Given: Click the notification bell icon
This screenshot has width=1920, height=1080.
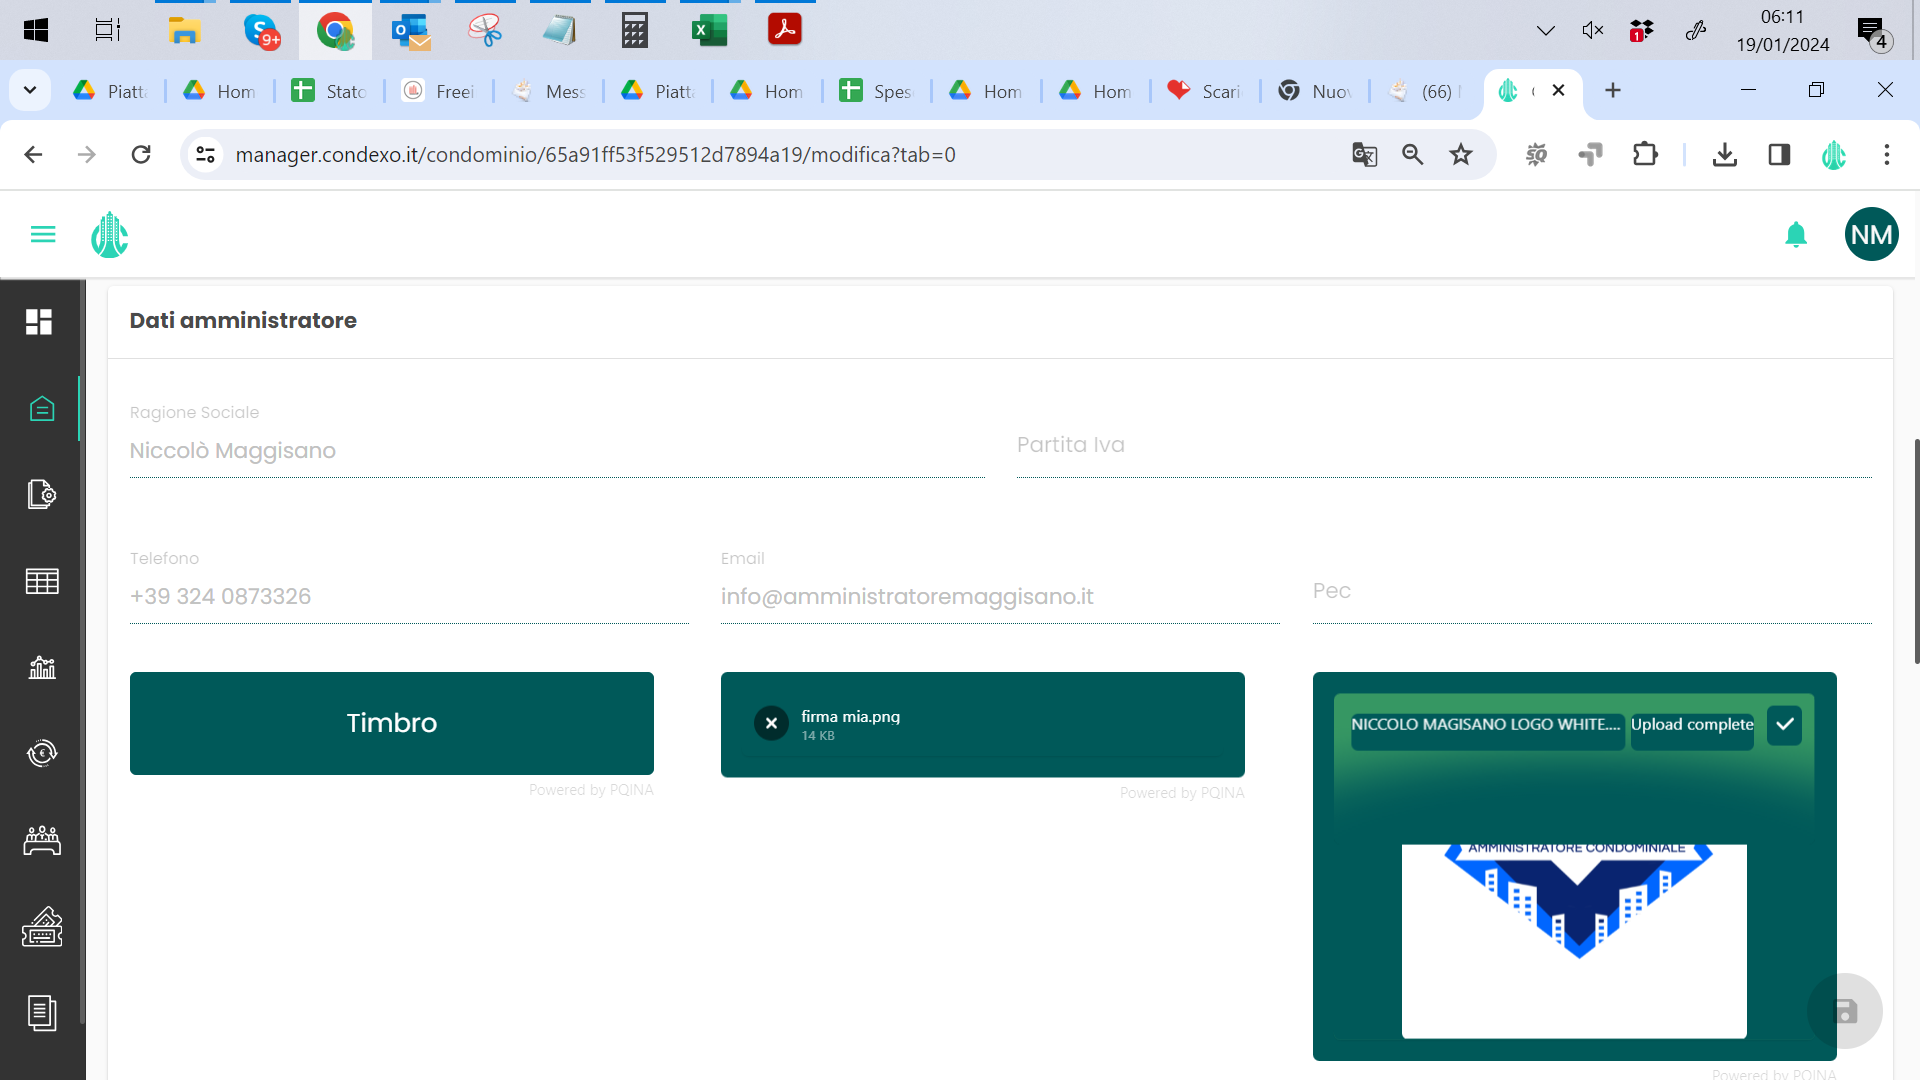Looking at the screenshot, I should point(1796,234).
